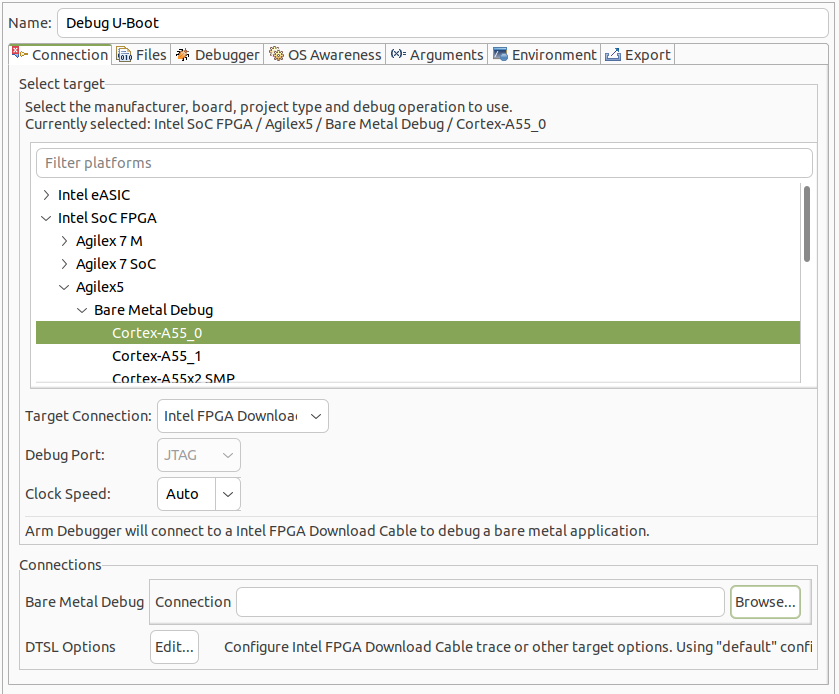The image size is (839, 694).
Task: Click the Filter platforms search field
Action: point(424,163)
